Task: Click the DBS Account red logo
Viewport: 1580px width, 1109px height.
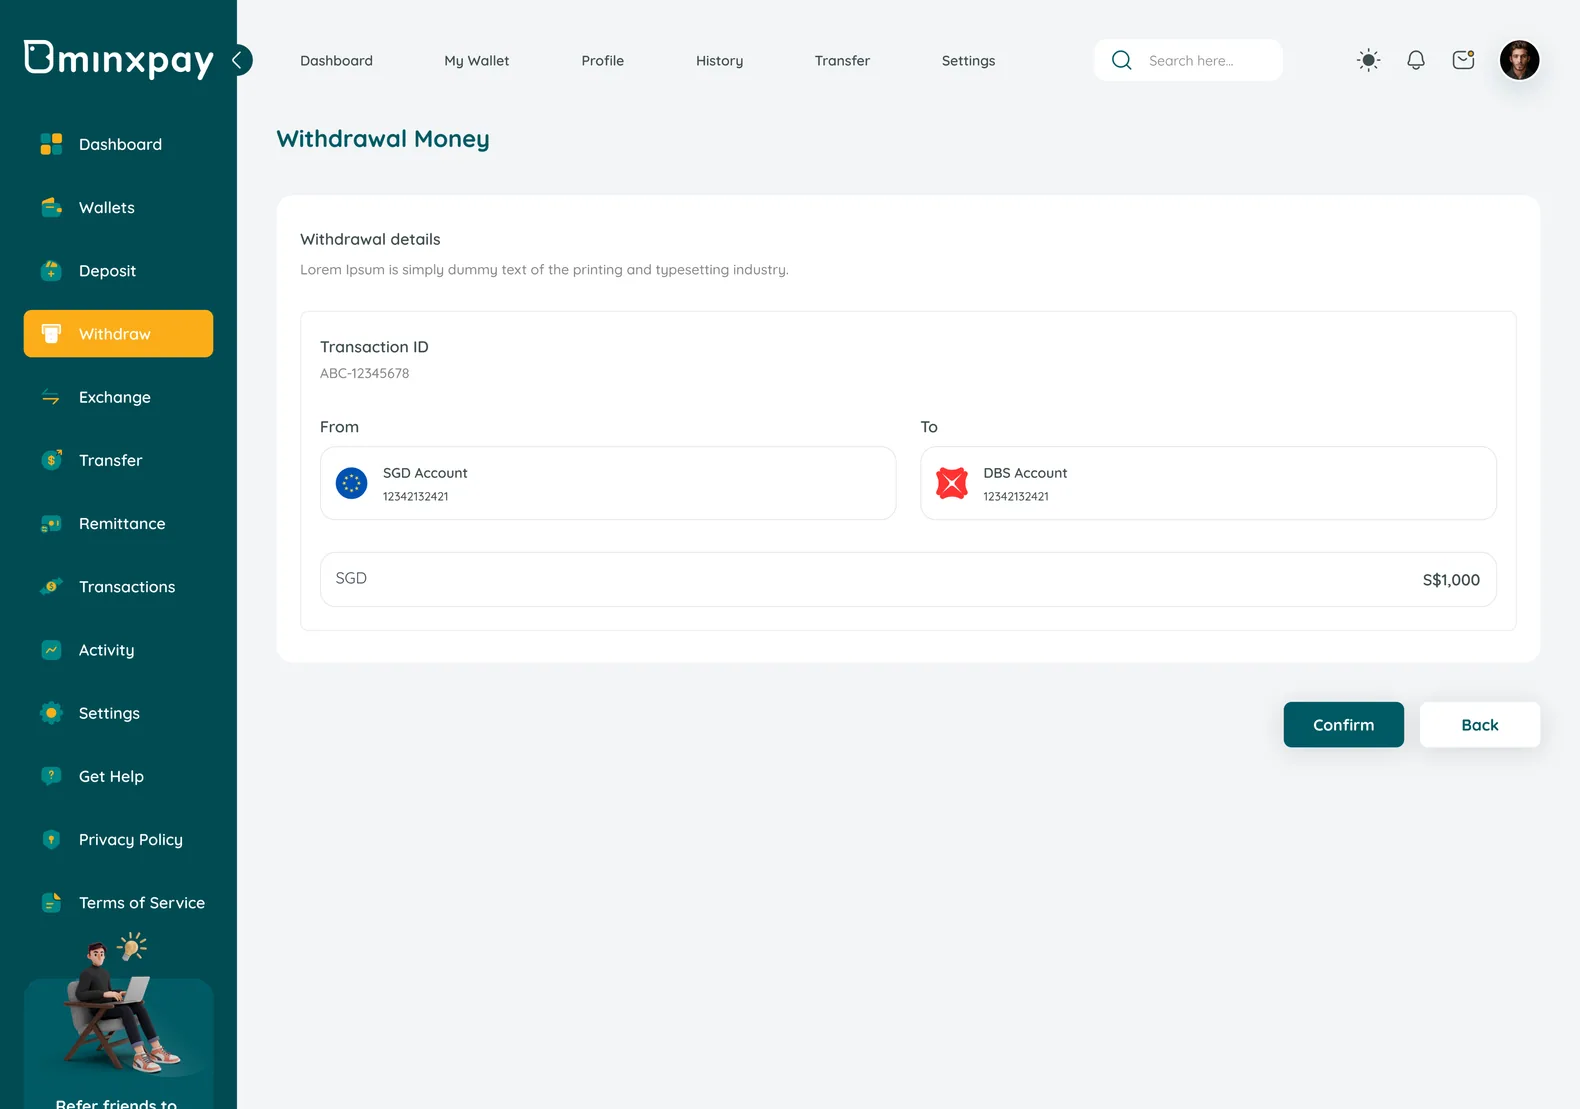Action: tap(952, 483)
